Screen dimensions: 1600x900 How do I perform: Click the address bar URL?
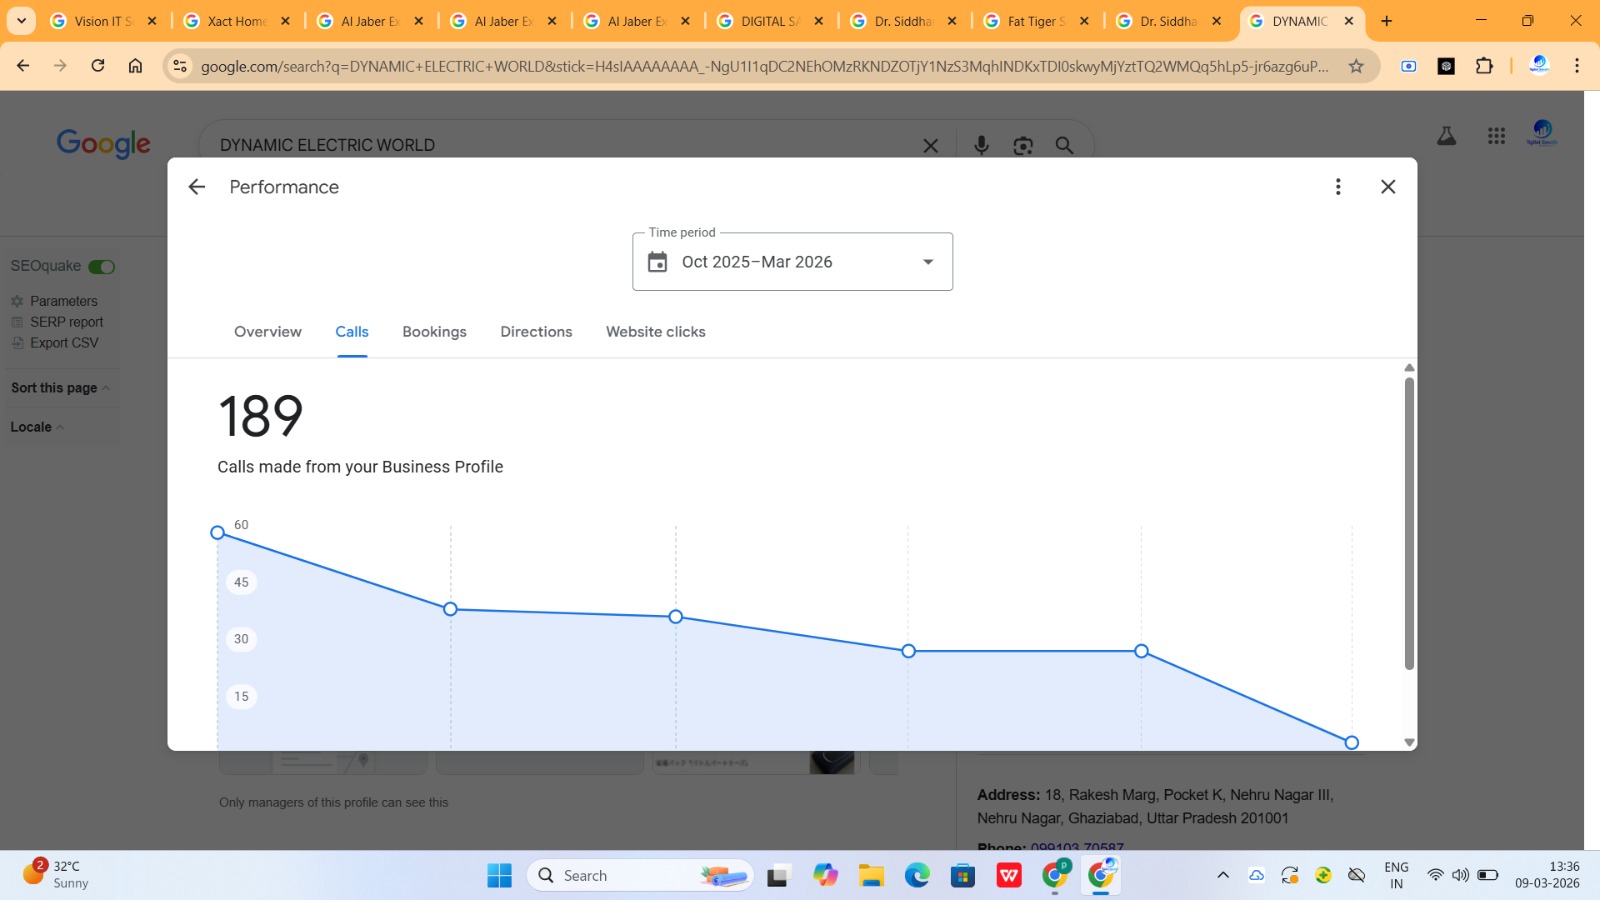pyautogui.click(x=764, y=66)
